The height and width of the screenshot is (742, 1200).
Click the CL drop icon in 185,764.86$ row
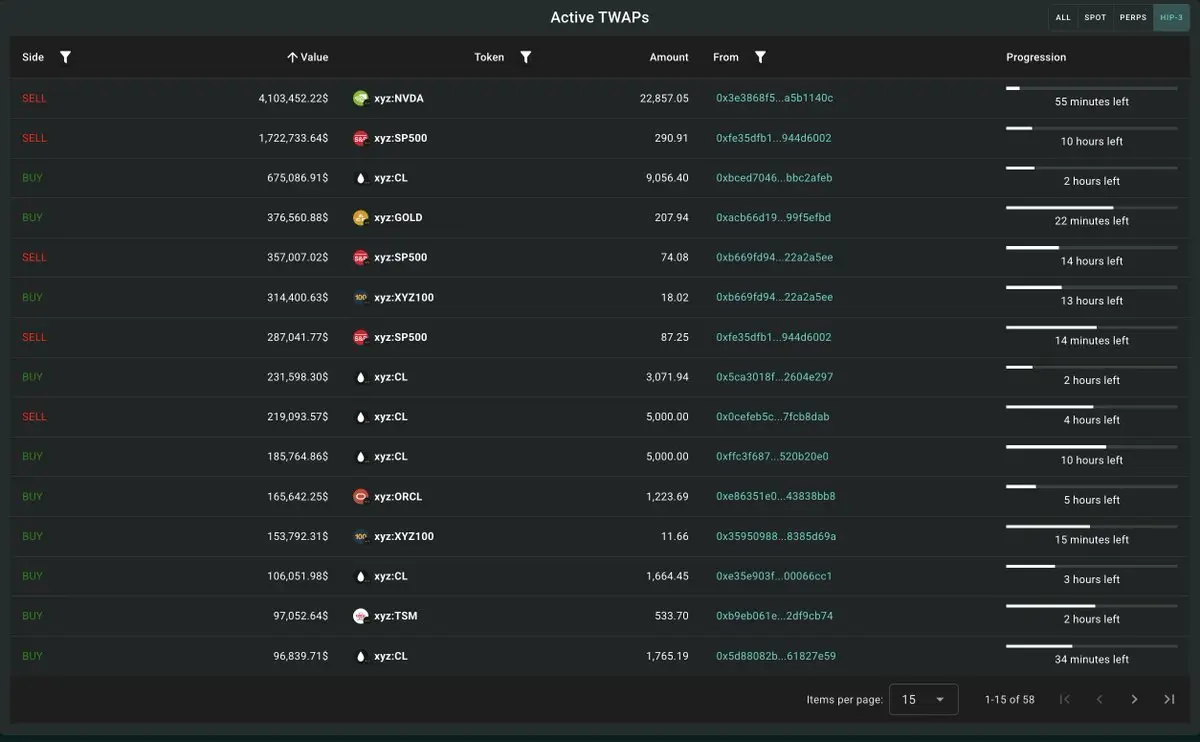pyautogui.click(x=361, y=457)
